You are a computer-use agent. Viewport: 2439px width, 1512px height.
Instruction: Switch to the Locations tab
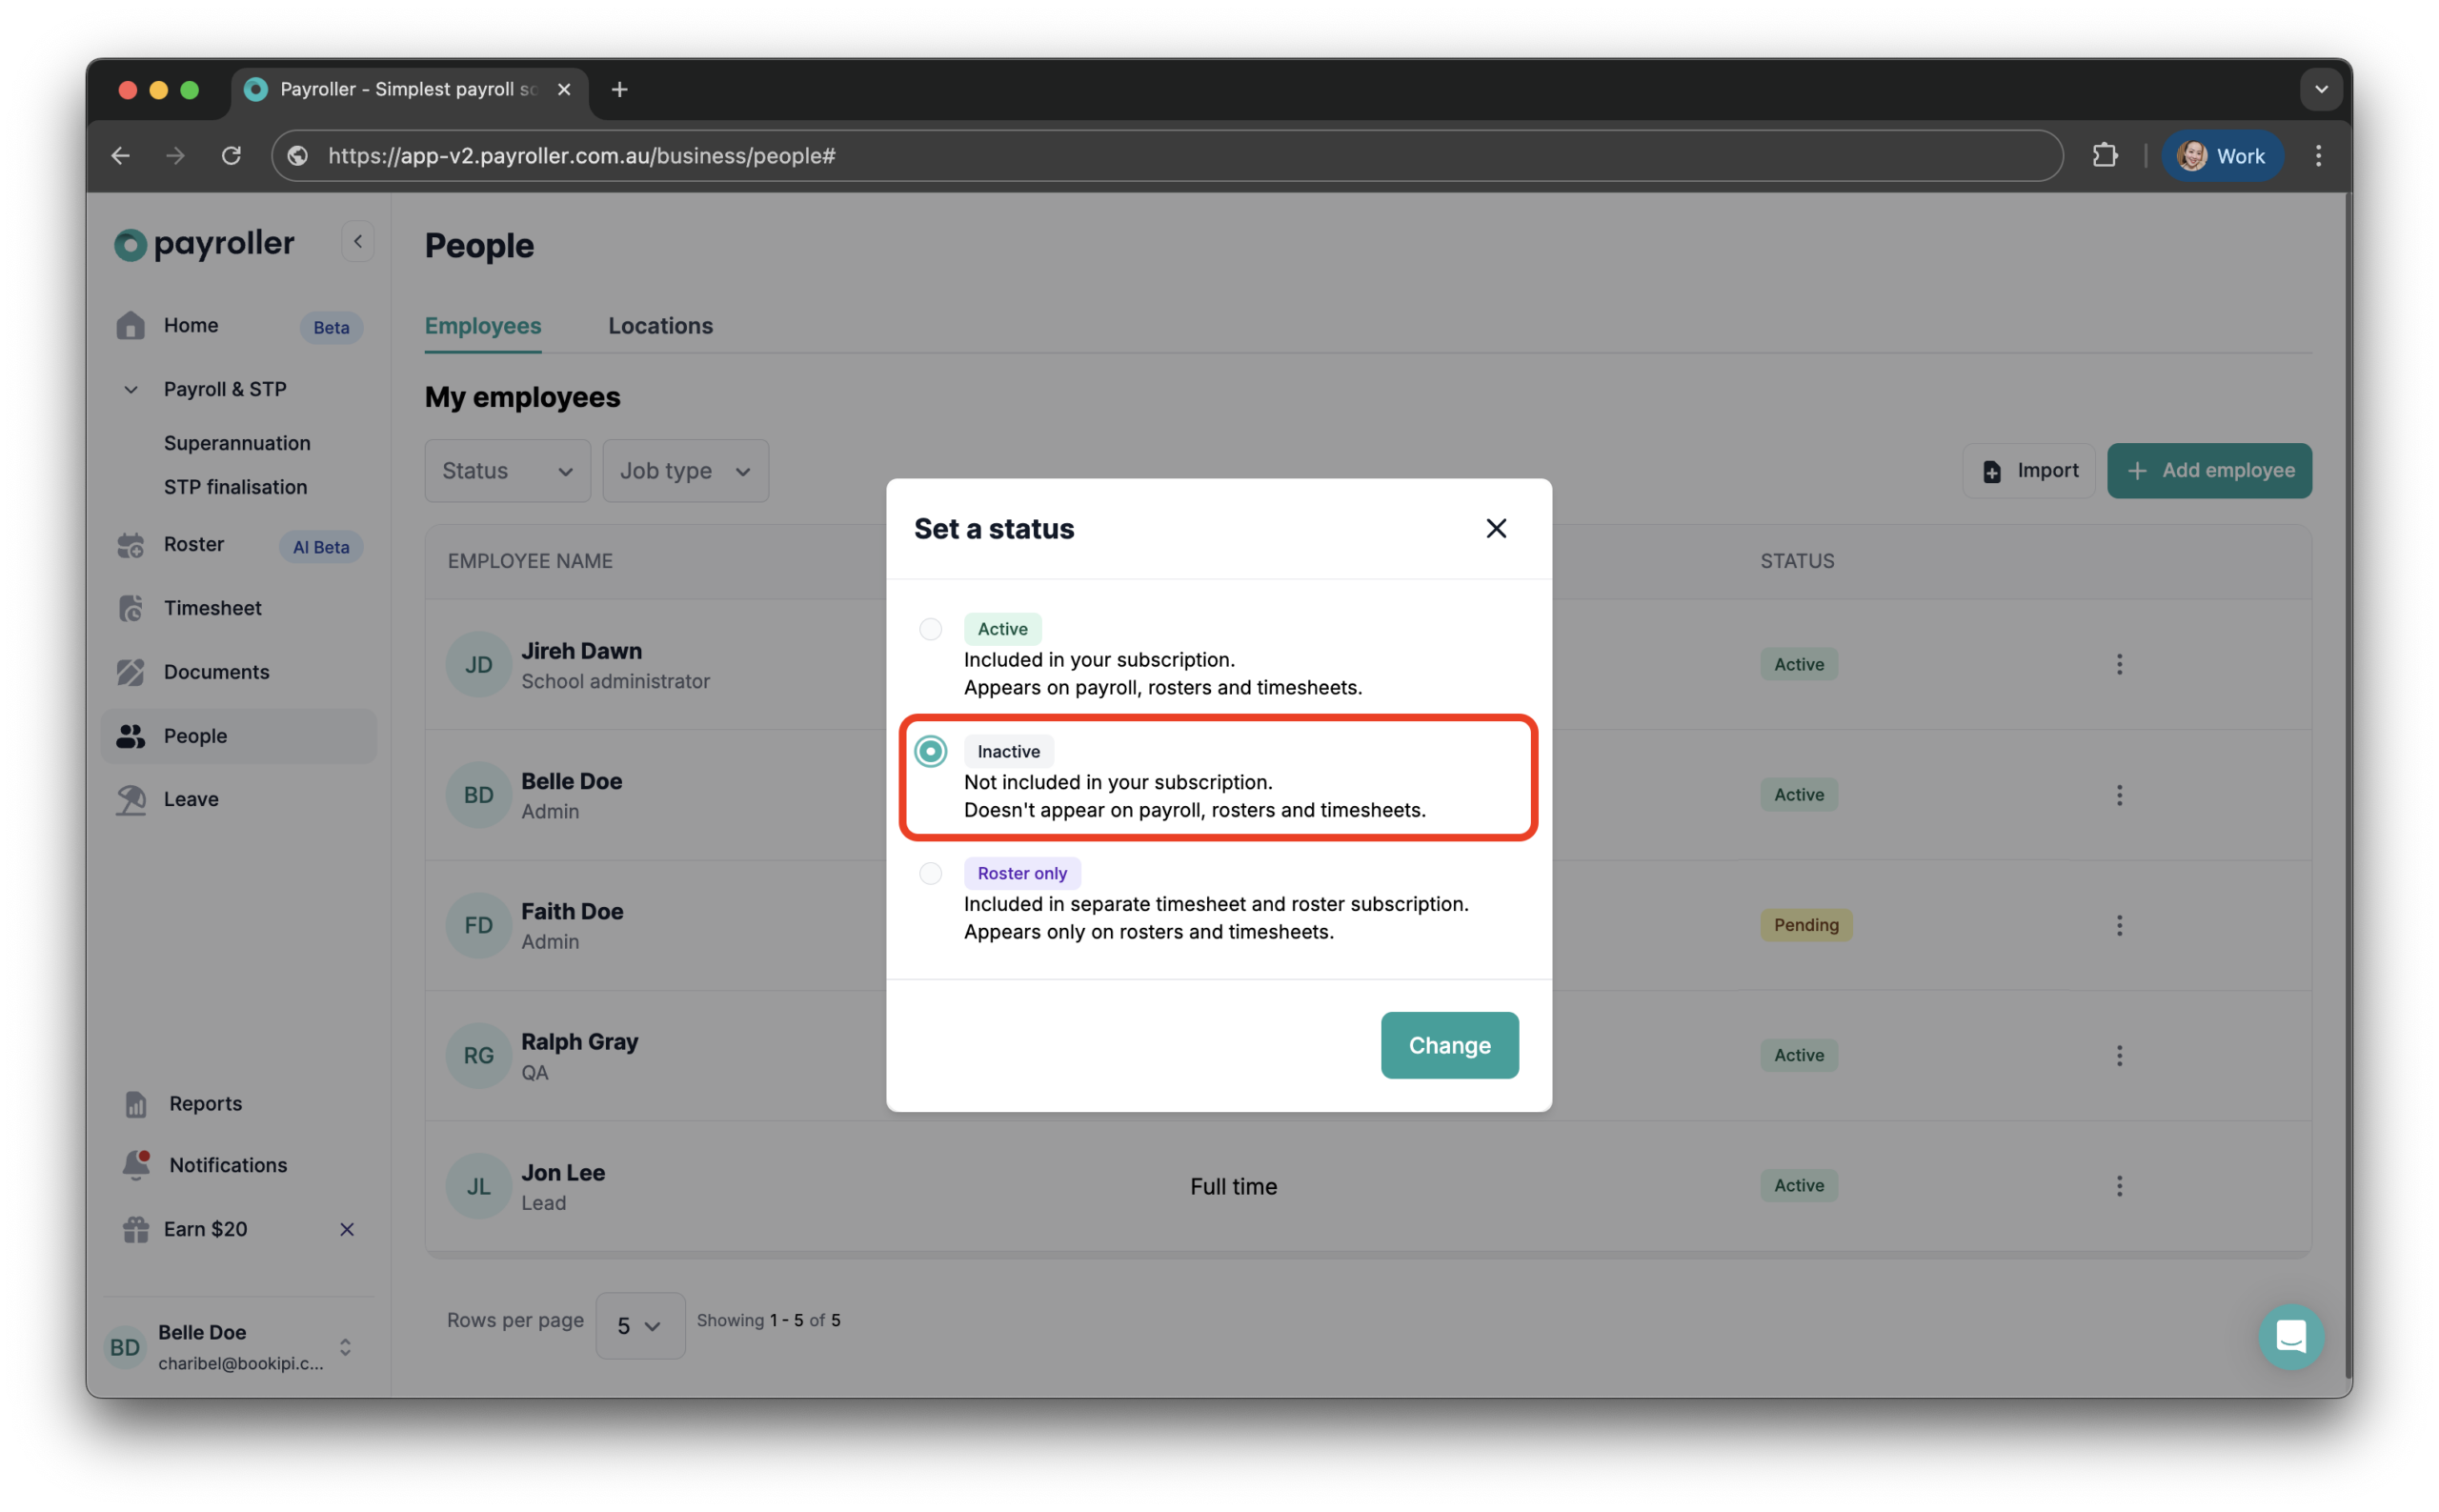pos(660,325)
